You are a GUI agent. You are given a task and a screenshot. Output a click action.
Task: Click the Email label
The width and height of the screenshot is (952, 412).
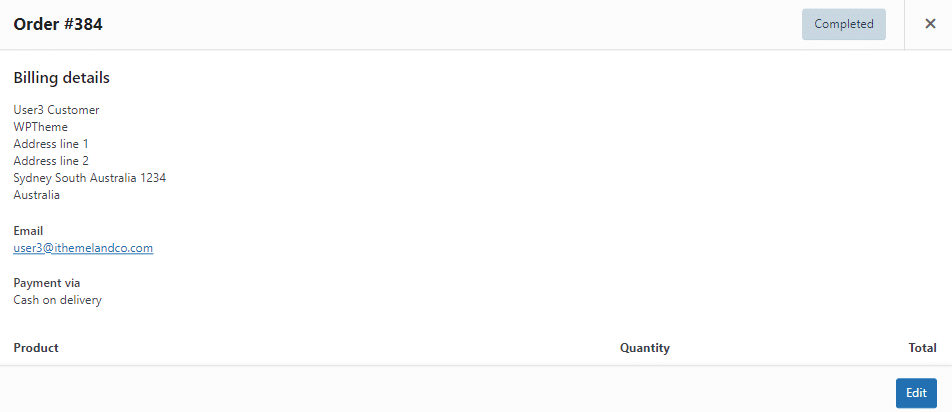click(28, 231)
